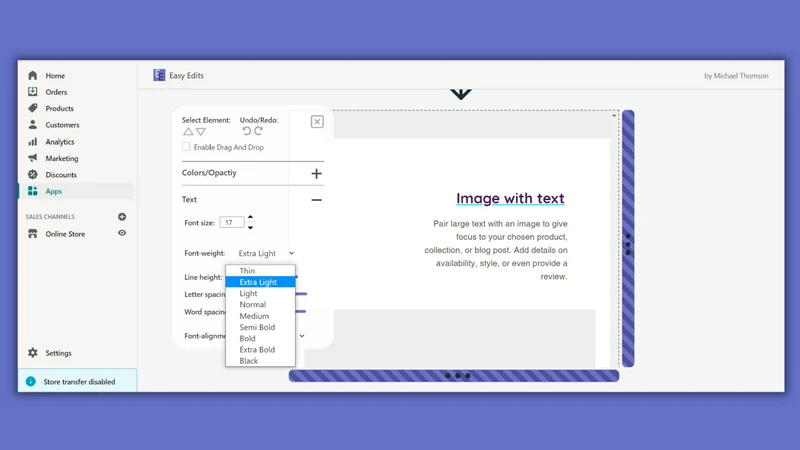Open the Products section
This screenshot has width=800, height=450.
[x=59, y=108]
